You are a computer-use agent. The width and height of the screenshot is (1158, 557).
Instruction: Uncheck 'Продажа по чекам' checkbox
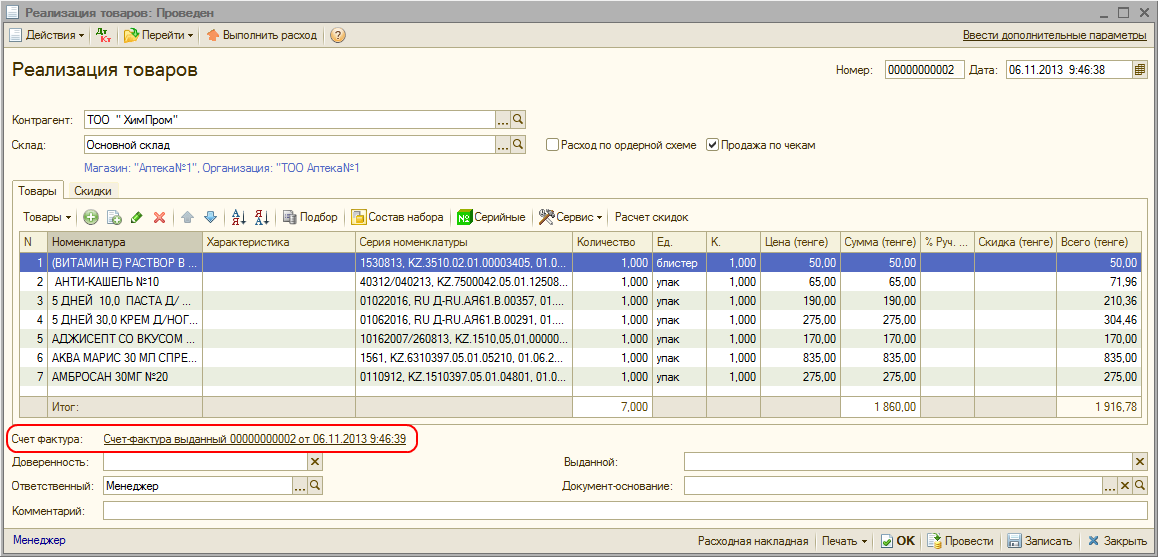(x=713, y=145)
